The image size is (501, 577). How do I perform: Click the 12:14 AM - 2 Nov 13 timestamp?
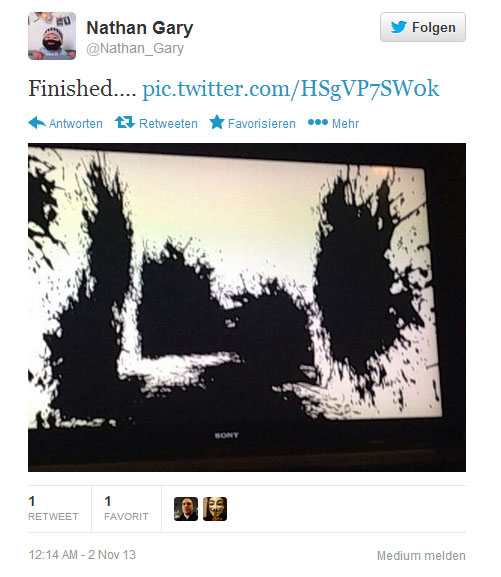pos(82,555)
